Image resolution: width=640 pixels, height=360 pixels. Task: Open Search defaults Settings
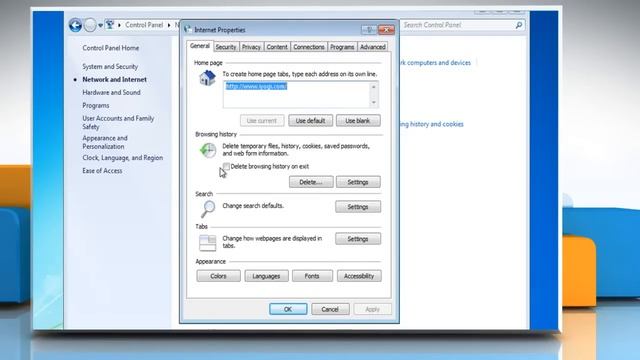(x=358, y=207)
